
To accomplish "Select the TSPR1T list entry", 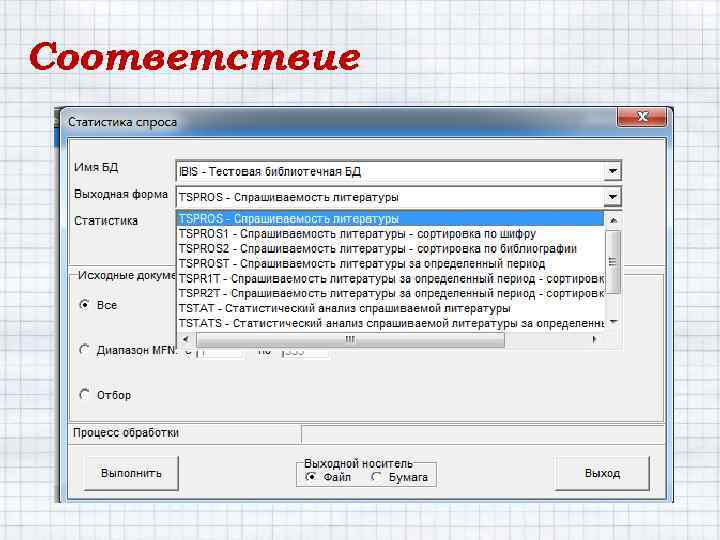I will tap(390, 279).
